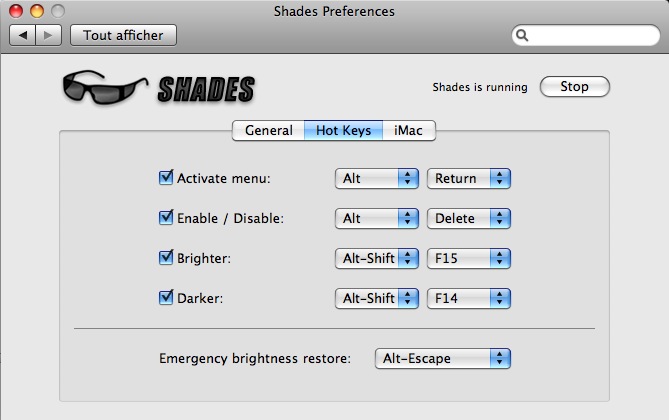Open the Brighter Alt-Shift modifier dropdown
669x420 pixels.
(376, 258)
